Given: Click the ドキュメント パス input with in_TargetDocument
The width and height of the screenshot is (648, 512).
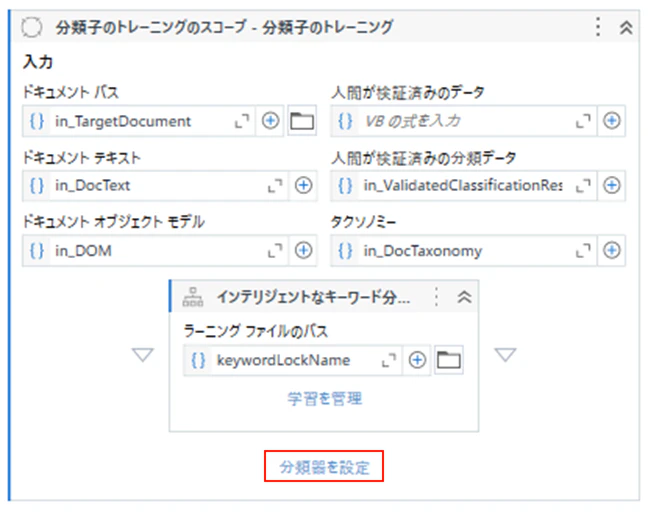Looking at the screenshot, I should coord(139,121).
